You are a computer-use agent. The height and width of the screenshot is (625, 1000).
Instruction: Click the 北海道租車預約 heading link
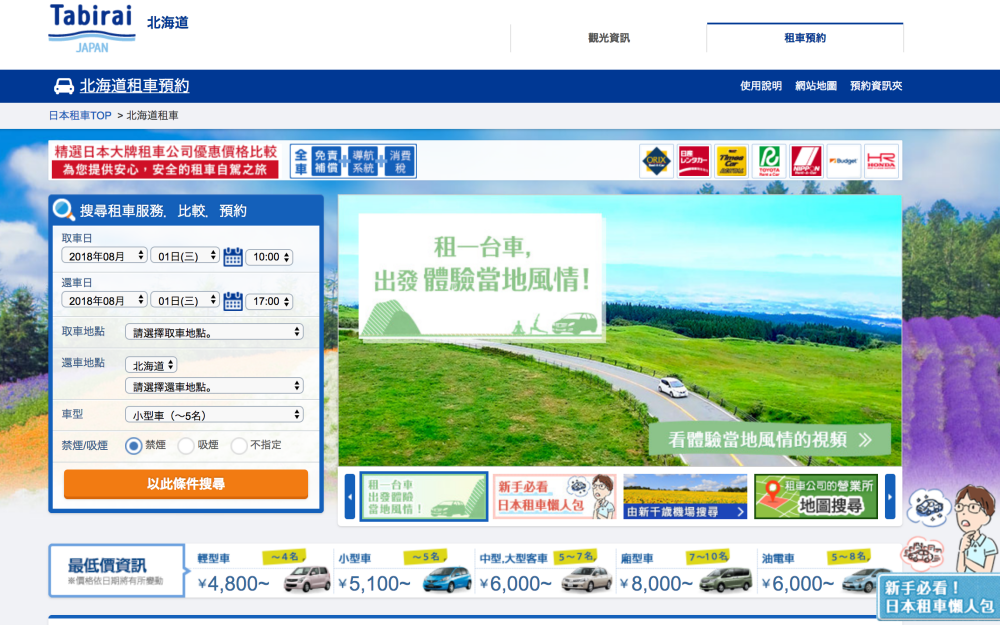(x=135, y=86)
